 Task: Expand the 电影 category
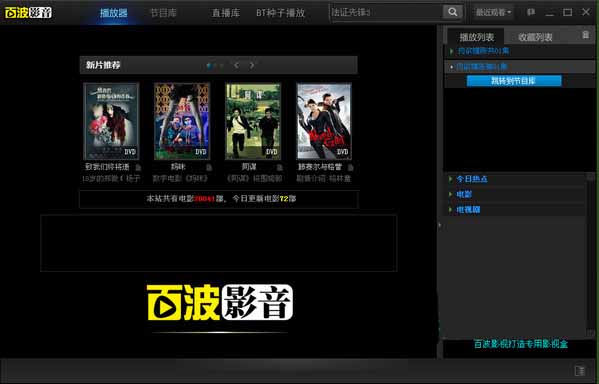click(464, 194)
